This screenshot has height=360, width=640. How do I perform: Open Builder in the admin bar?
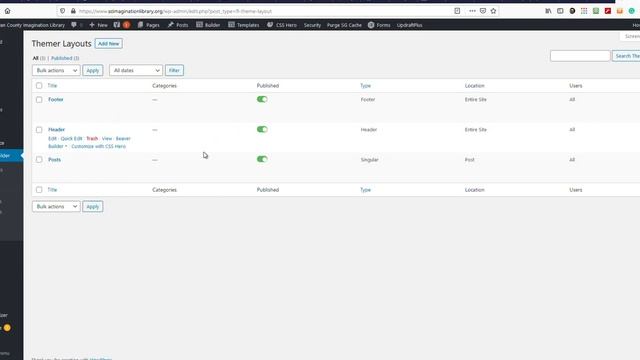(208, 25)
